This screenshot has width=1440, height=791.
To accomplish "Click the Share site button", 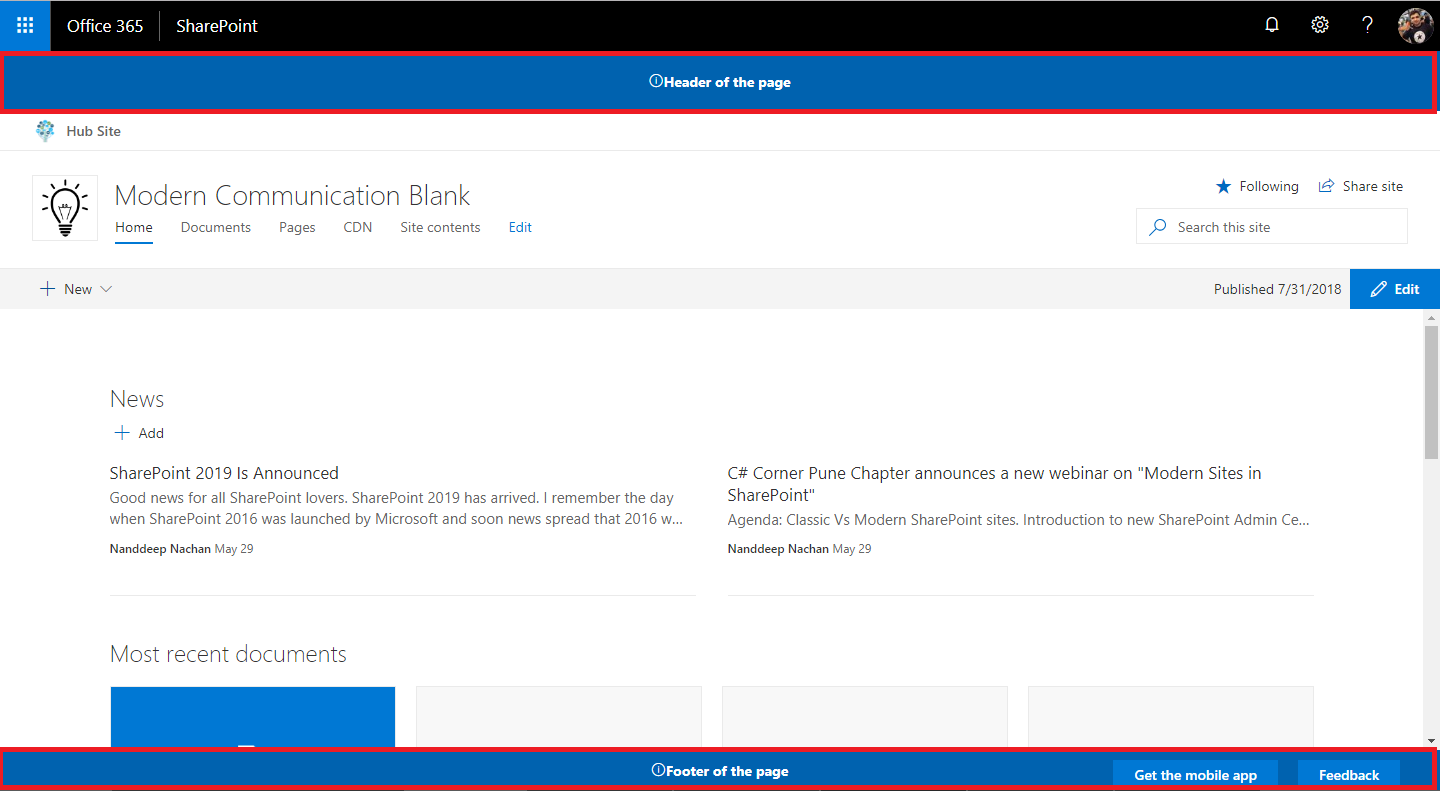I will coord(1361,186).
